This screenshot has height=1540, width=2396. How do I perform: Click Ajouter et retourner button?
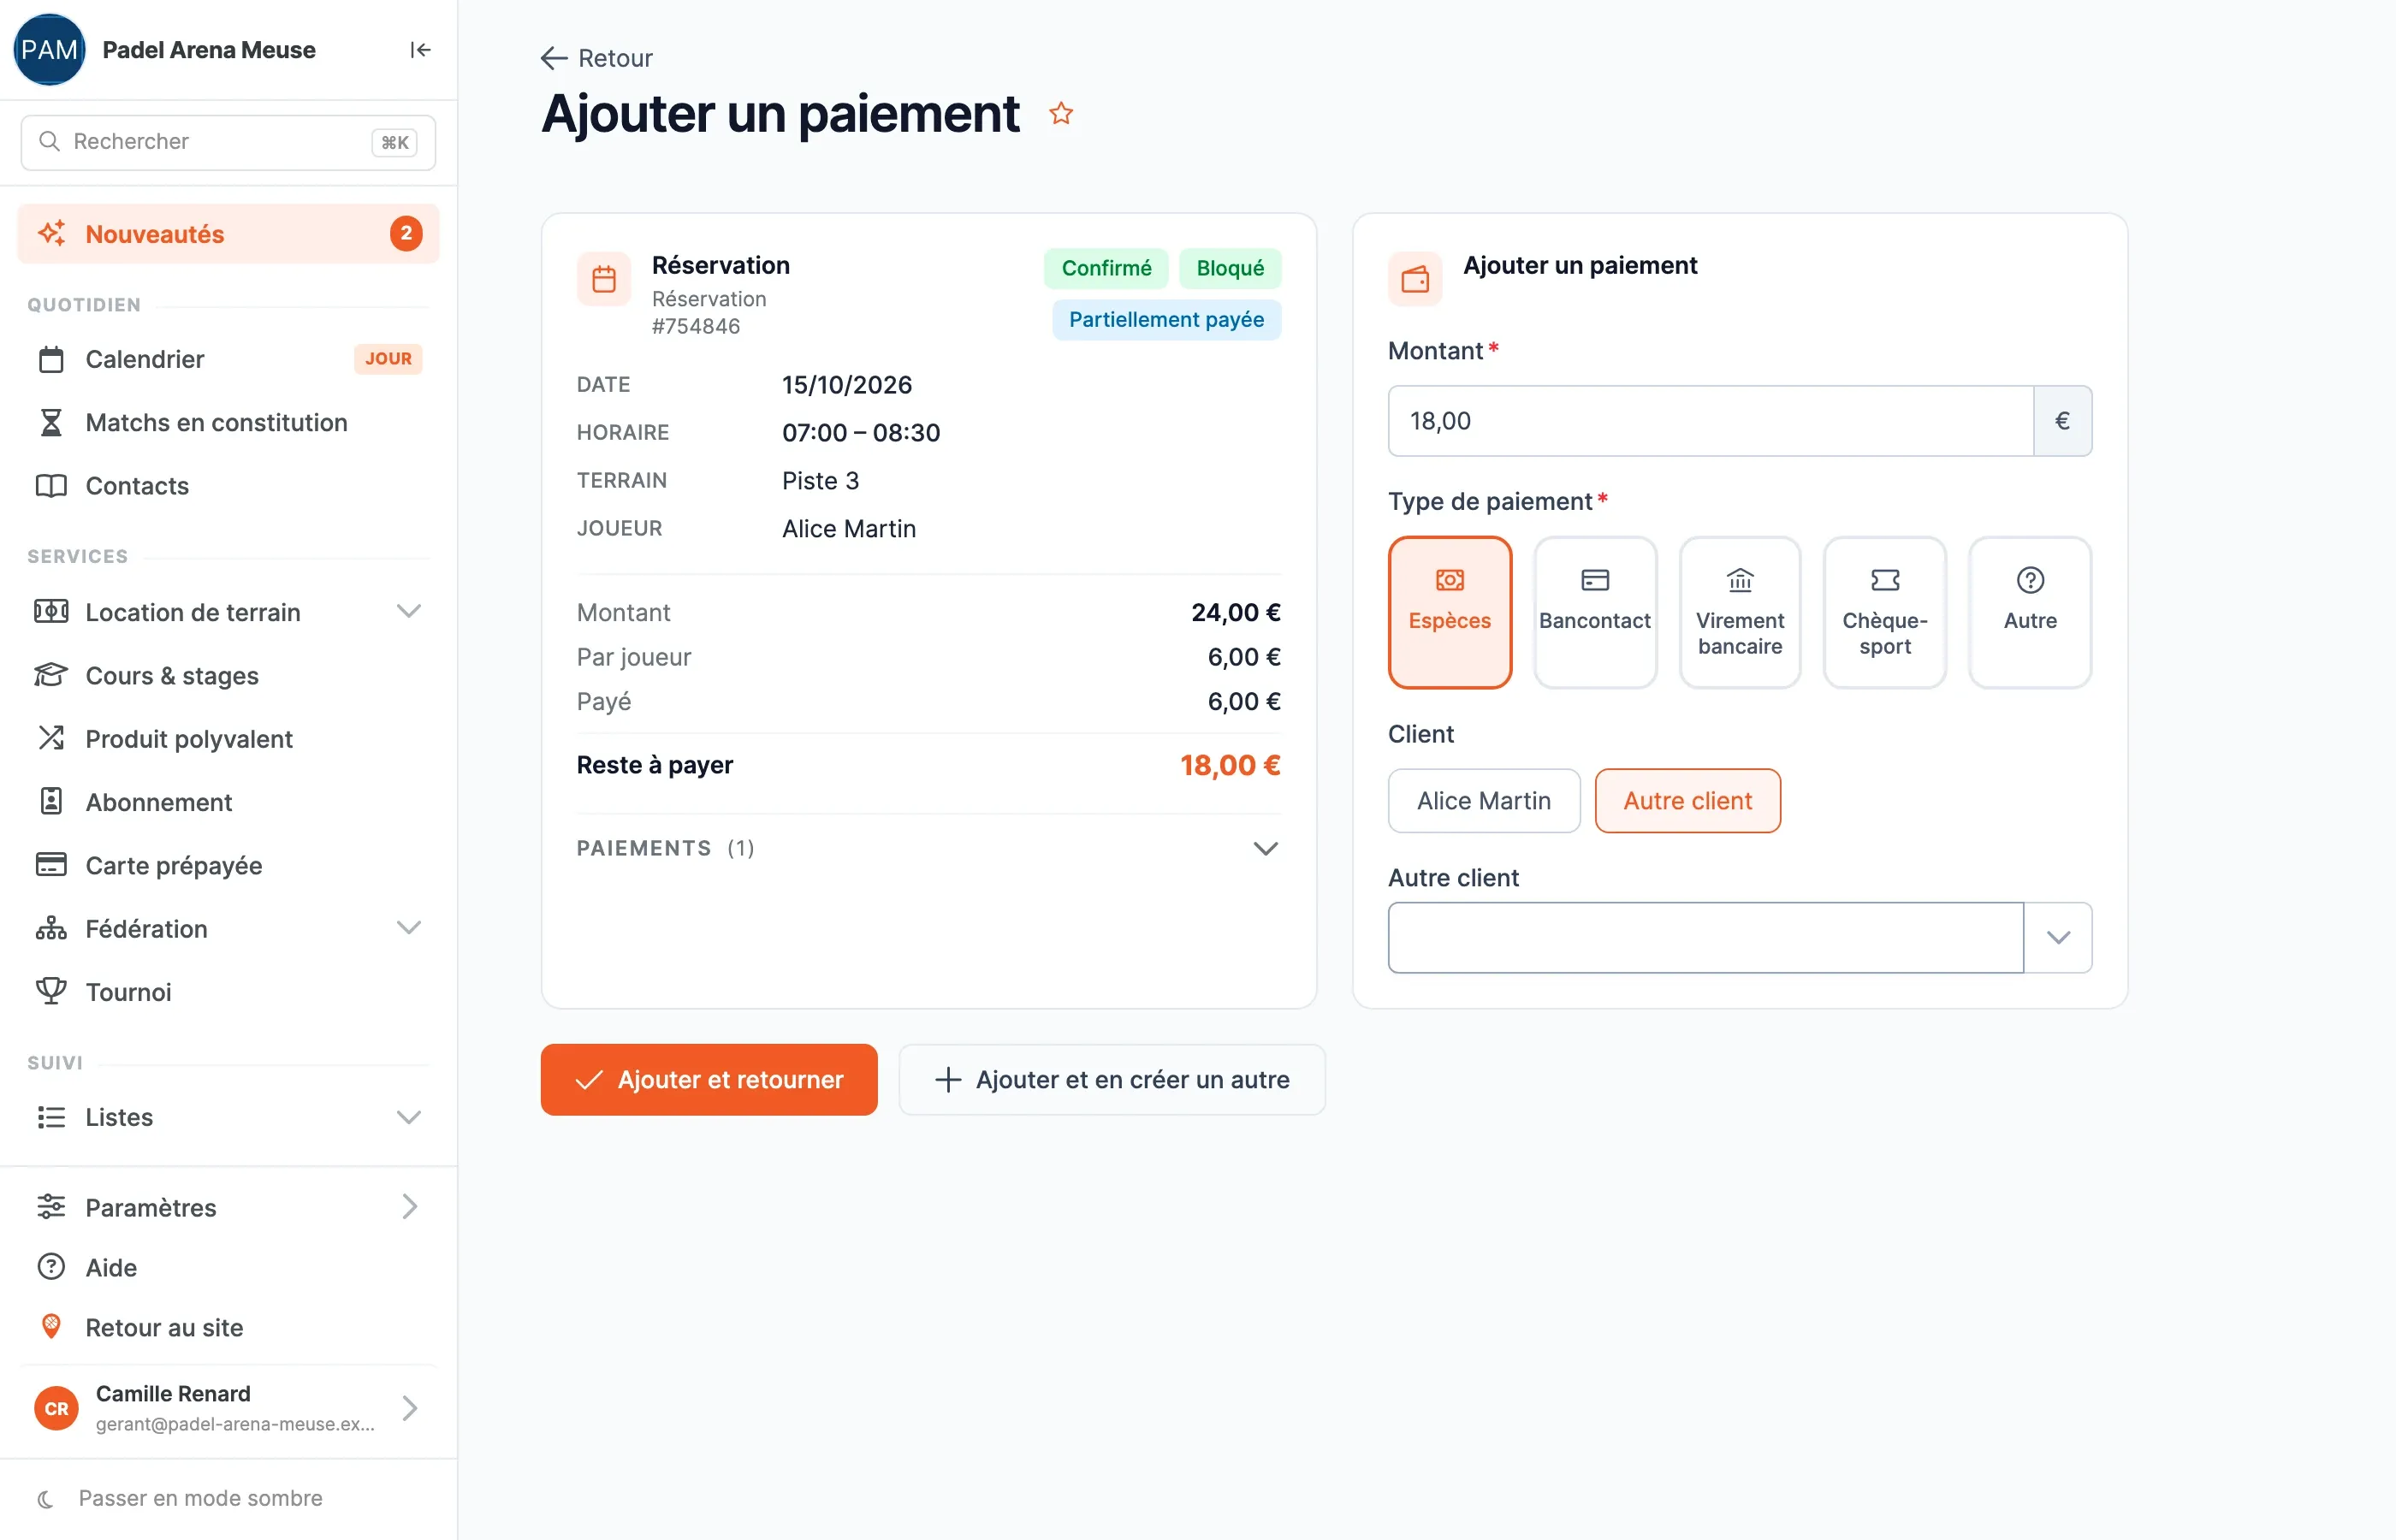pos(709,1080)
